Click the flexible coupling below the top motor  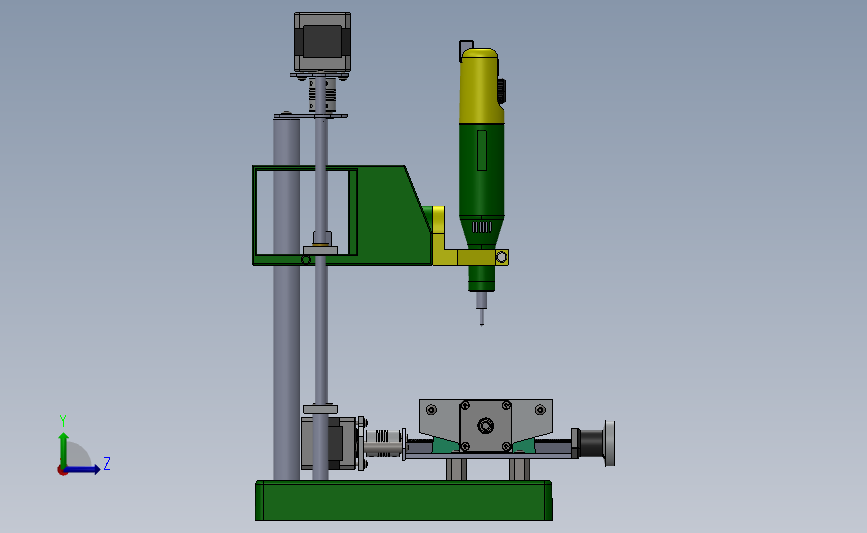pyautogui.click(x=322, y=95)
